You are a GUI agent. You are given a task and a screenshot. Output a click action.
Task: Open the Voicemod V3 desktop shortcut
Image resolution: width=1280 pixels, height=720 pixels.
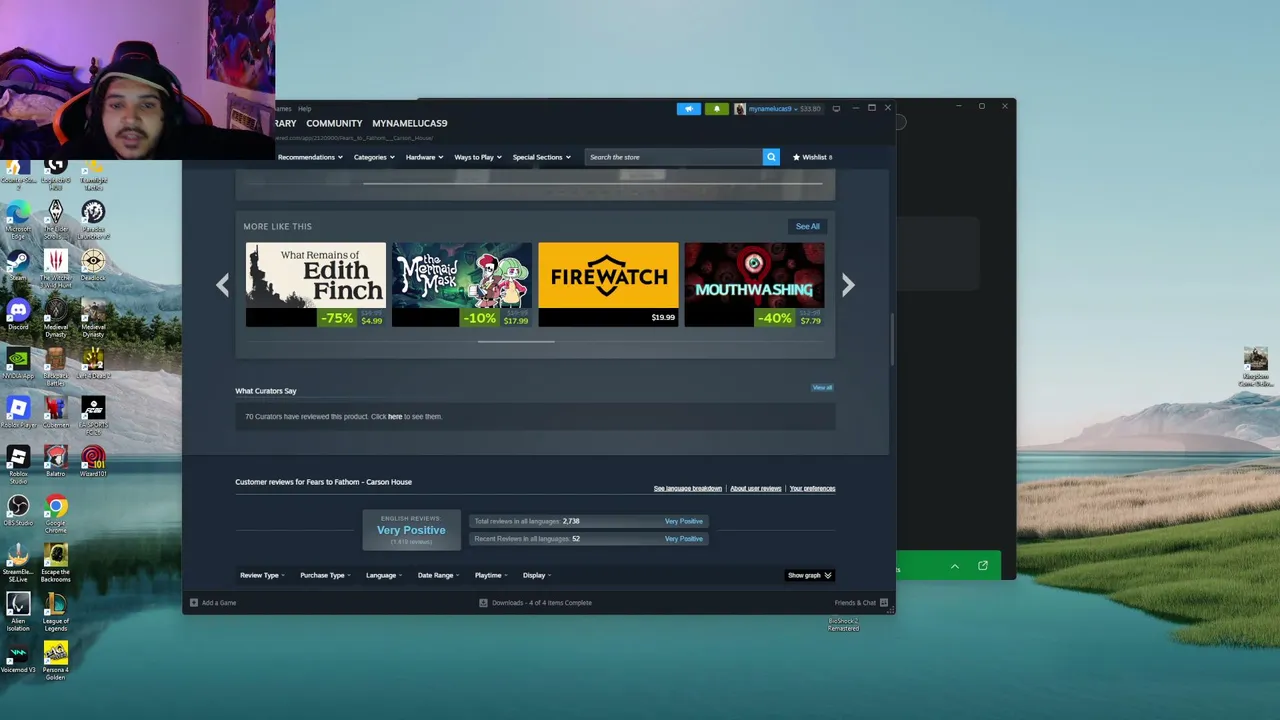click(x=18, y=657)
